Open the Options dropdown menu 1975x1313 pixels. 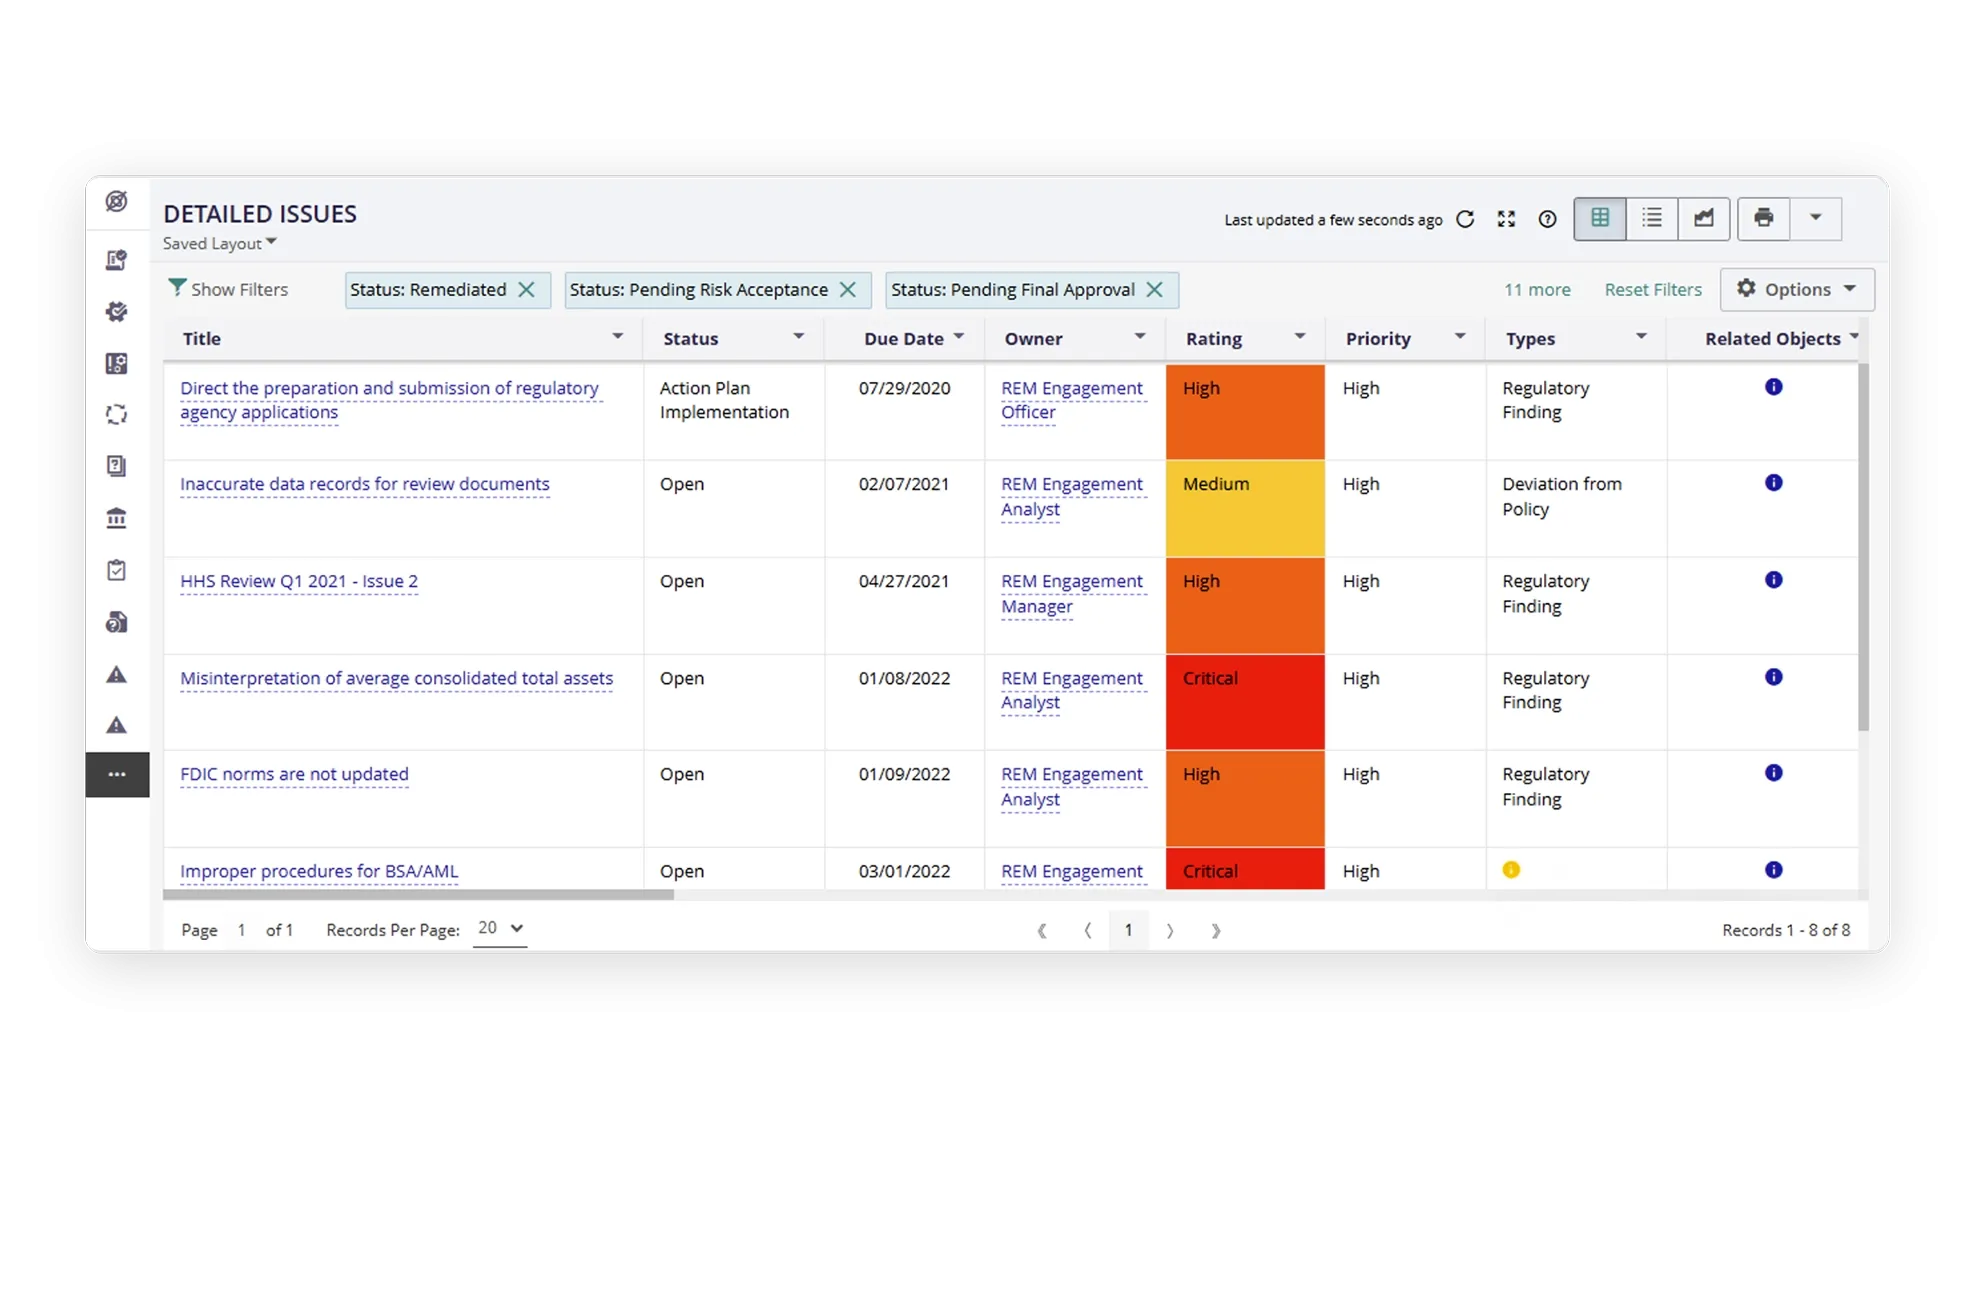[1797, 289]
